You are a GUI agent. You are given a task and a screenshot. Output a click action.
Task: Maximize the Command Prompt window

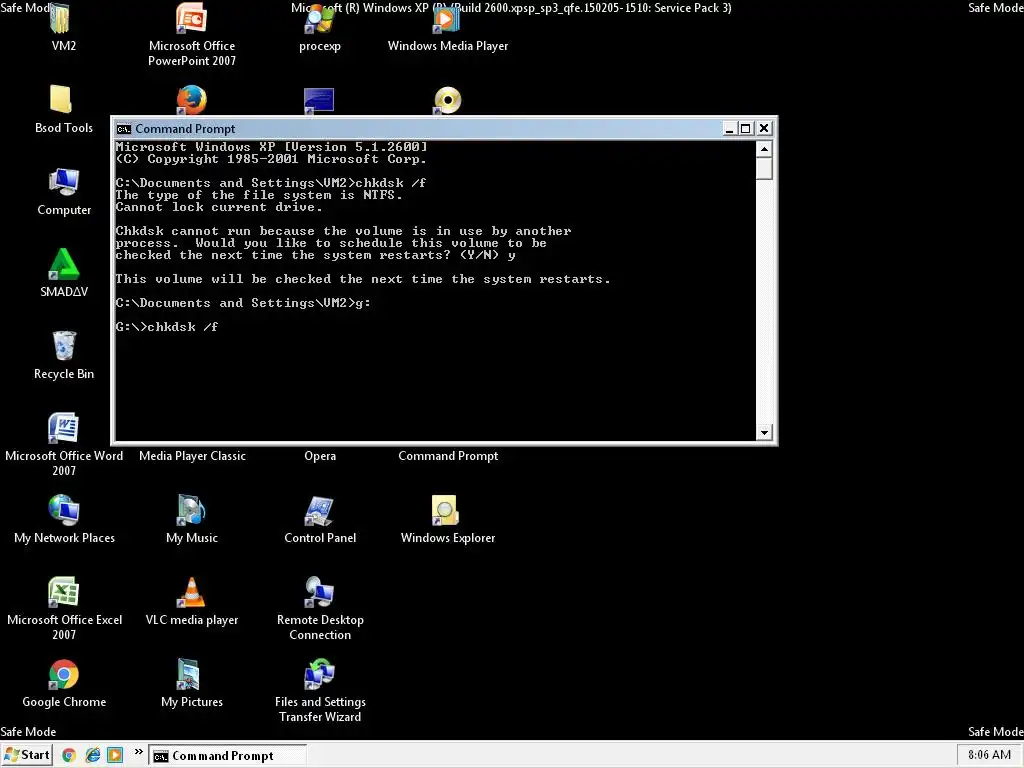(x=745, y=129)
